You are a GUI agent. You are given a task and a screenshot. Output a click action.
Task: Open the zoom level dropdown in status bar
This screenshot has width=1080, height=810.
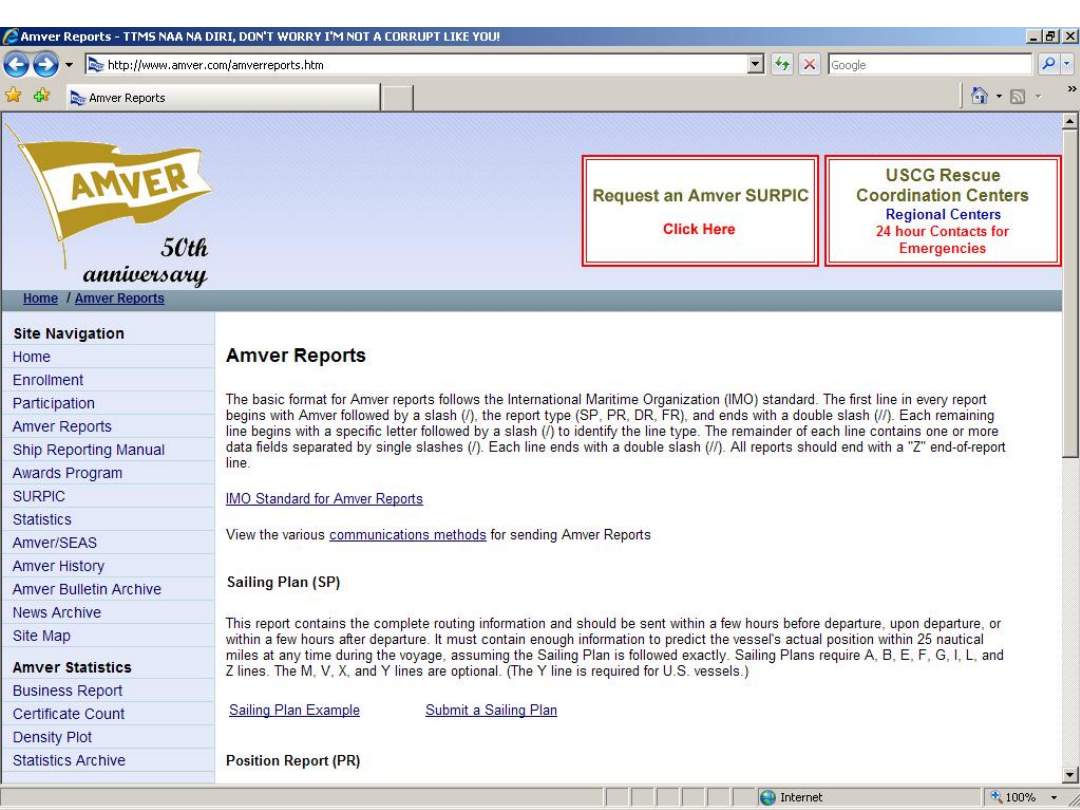(x=1053, y=797)
